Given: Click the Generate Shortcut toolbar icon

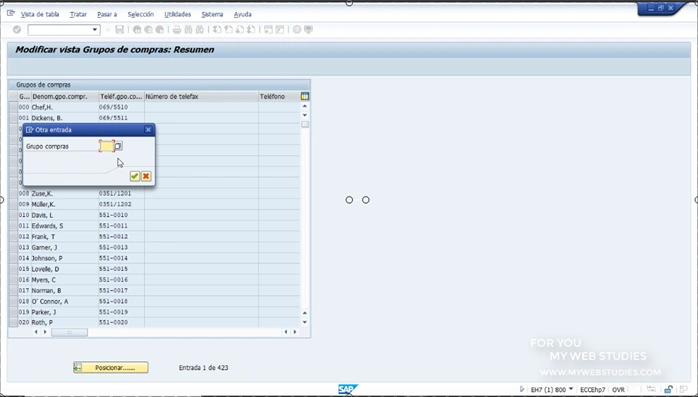Looking at the screenshot, I should tap(280, 30).
